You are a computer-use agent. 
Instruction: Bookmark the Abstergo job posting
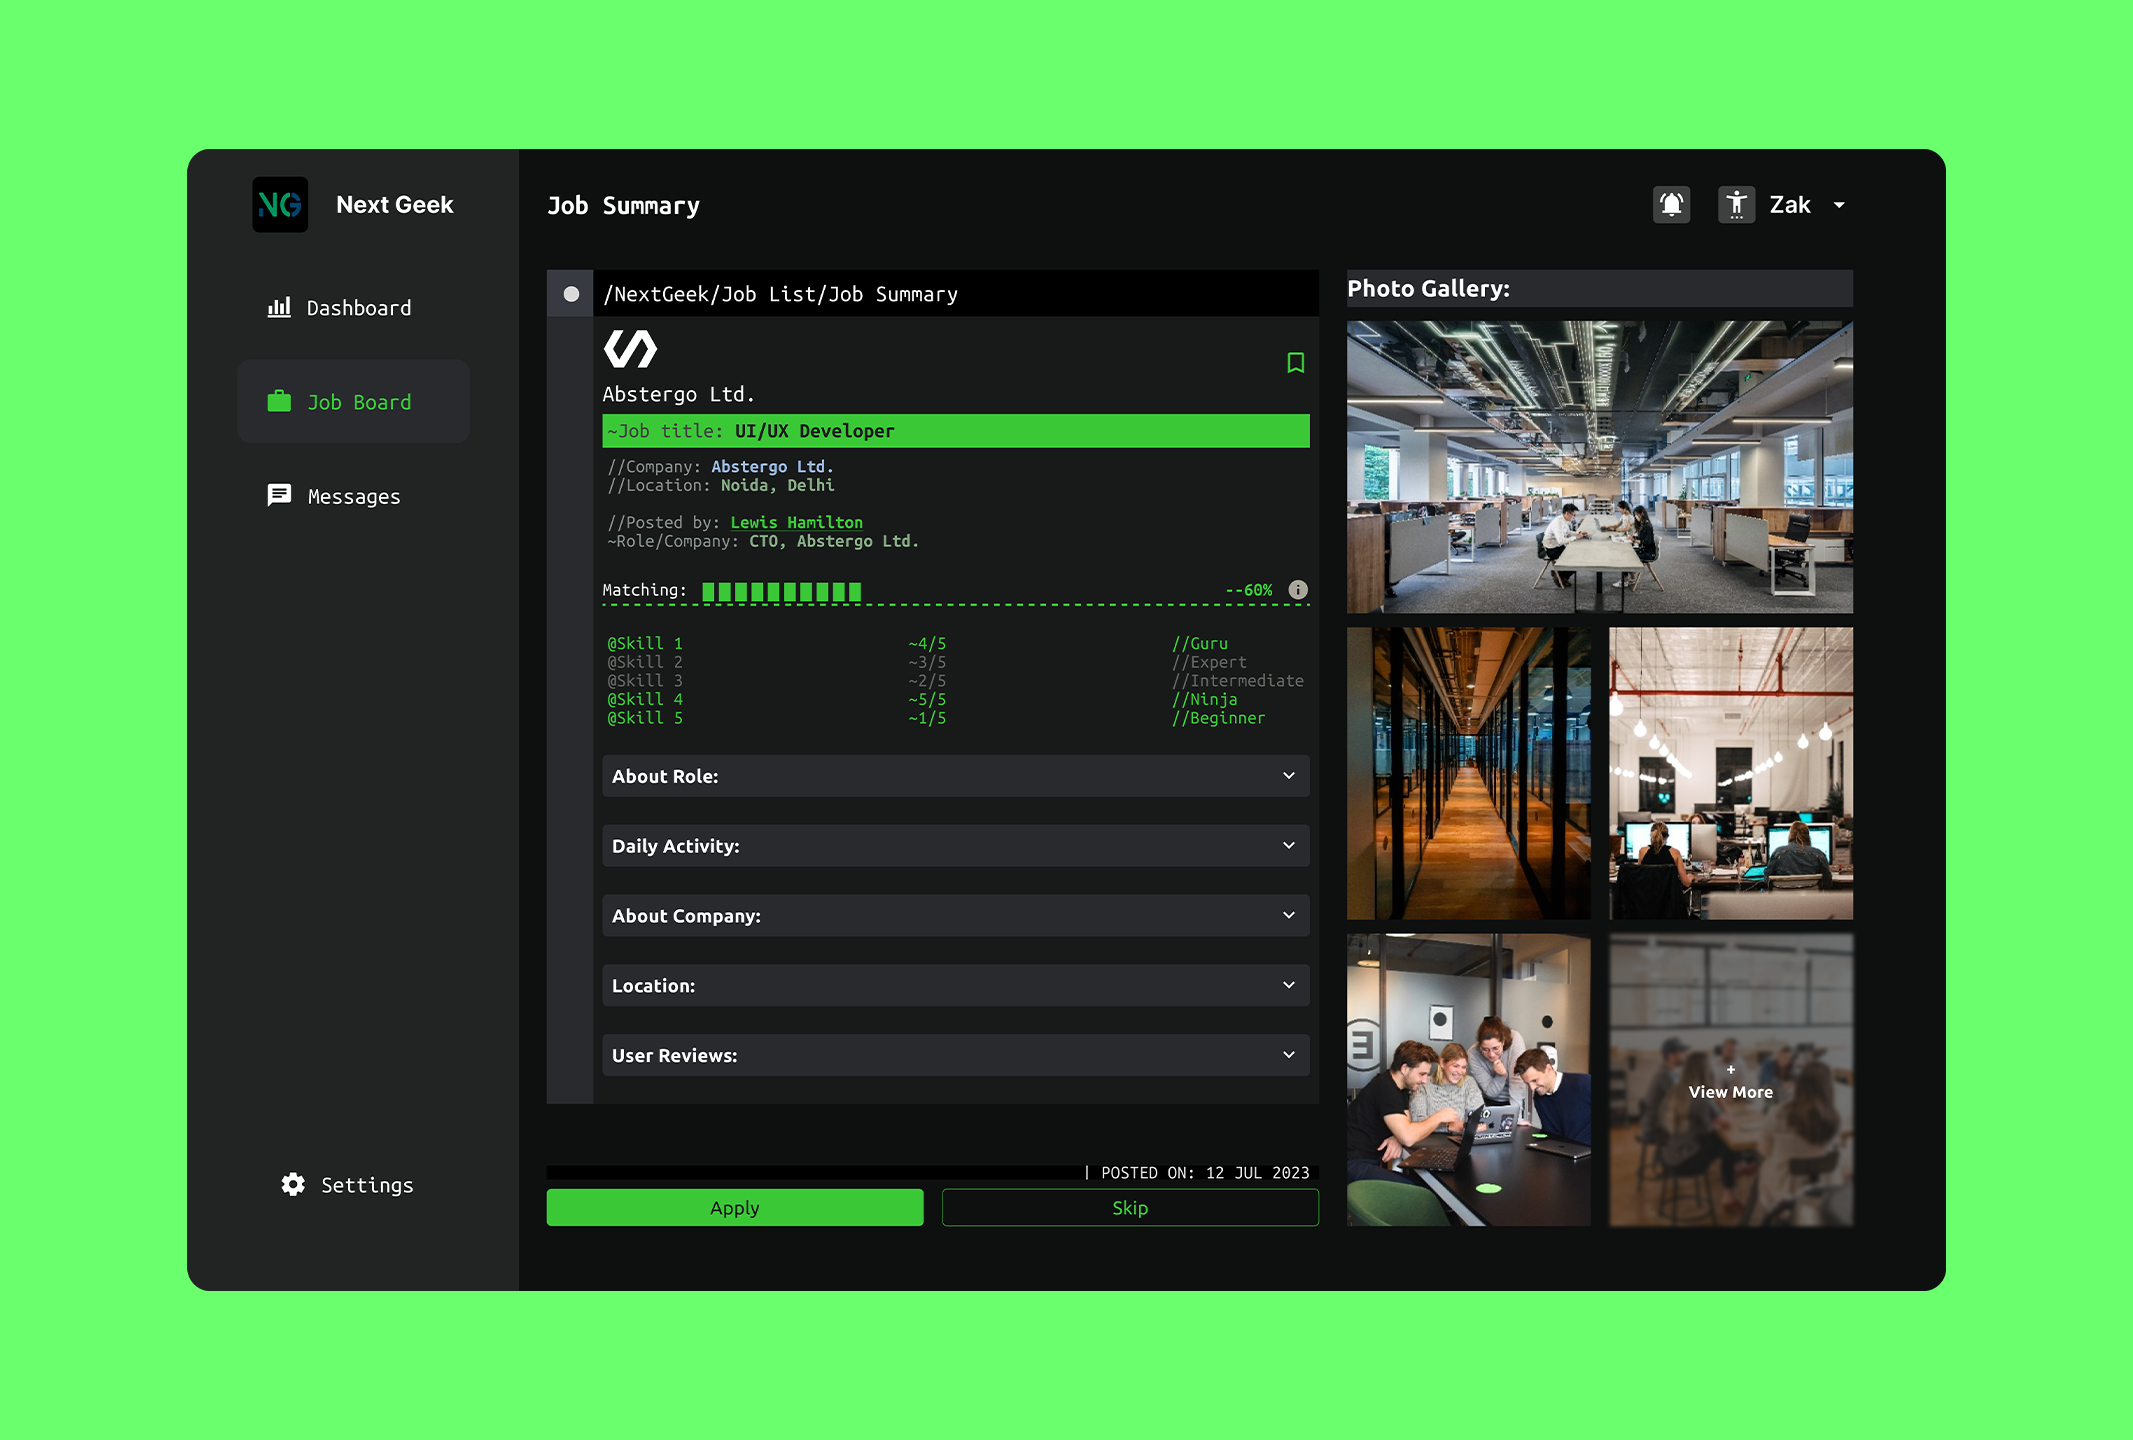[1295, 363]
